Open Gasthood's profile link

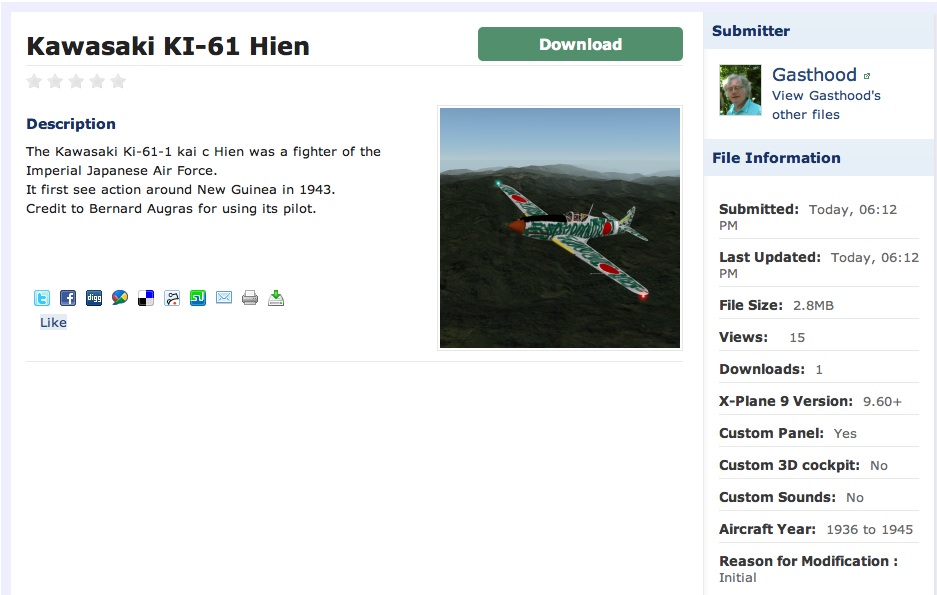point(814,75)
